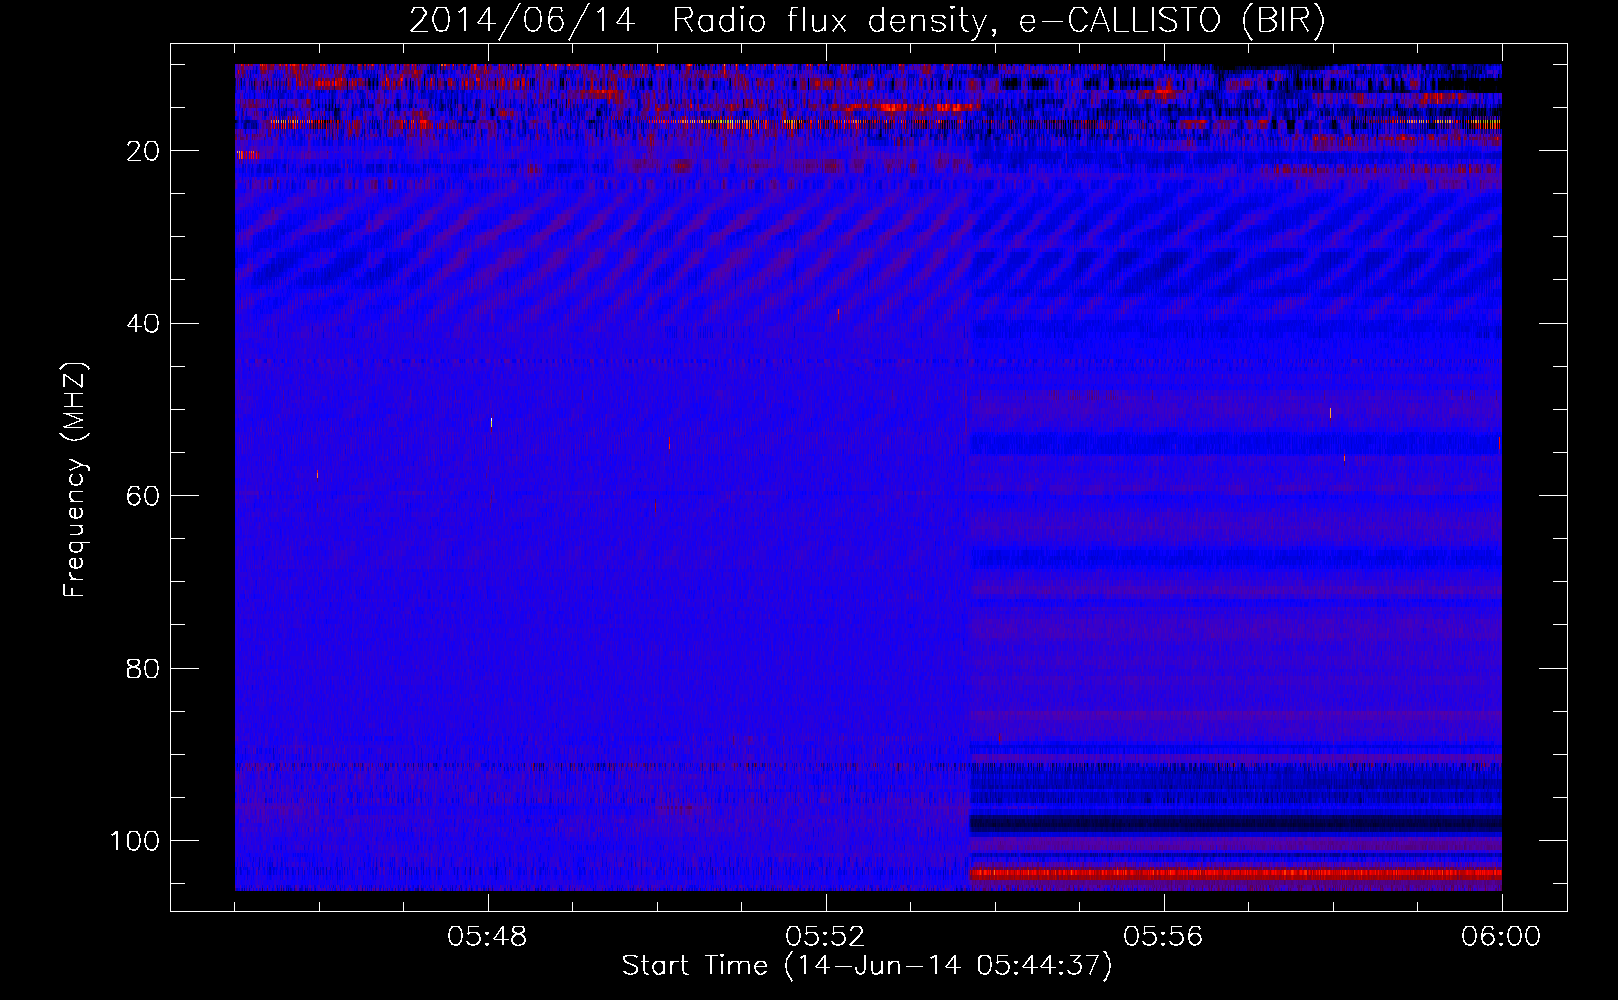The height and width of the screenshot is (1000, 1618).
Task: Click the 06:00 time tick label
Action: [x=1501, y=937]
